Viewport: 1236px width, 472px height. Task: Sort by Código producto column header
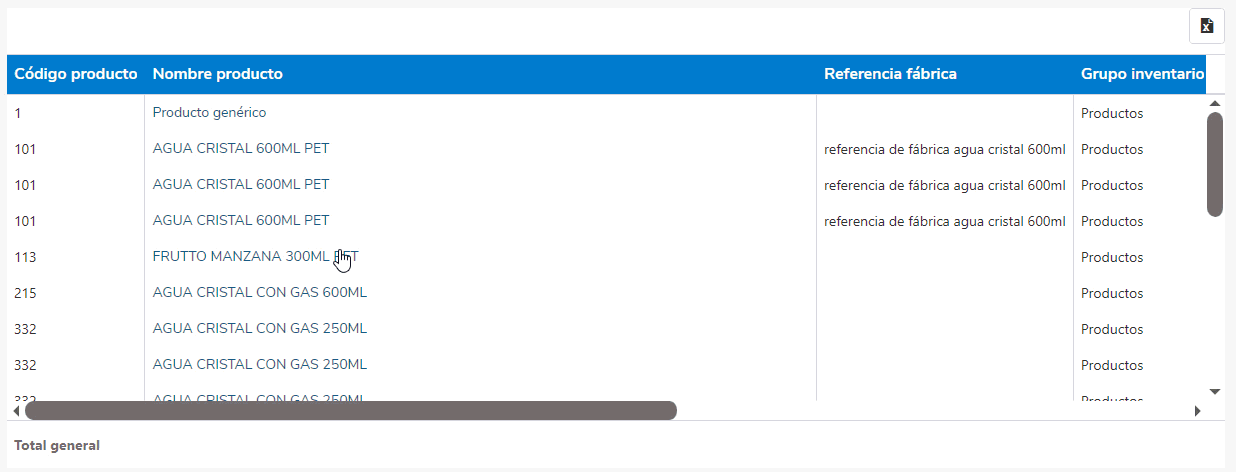point(76,74)
